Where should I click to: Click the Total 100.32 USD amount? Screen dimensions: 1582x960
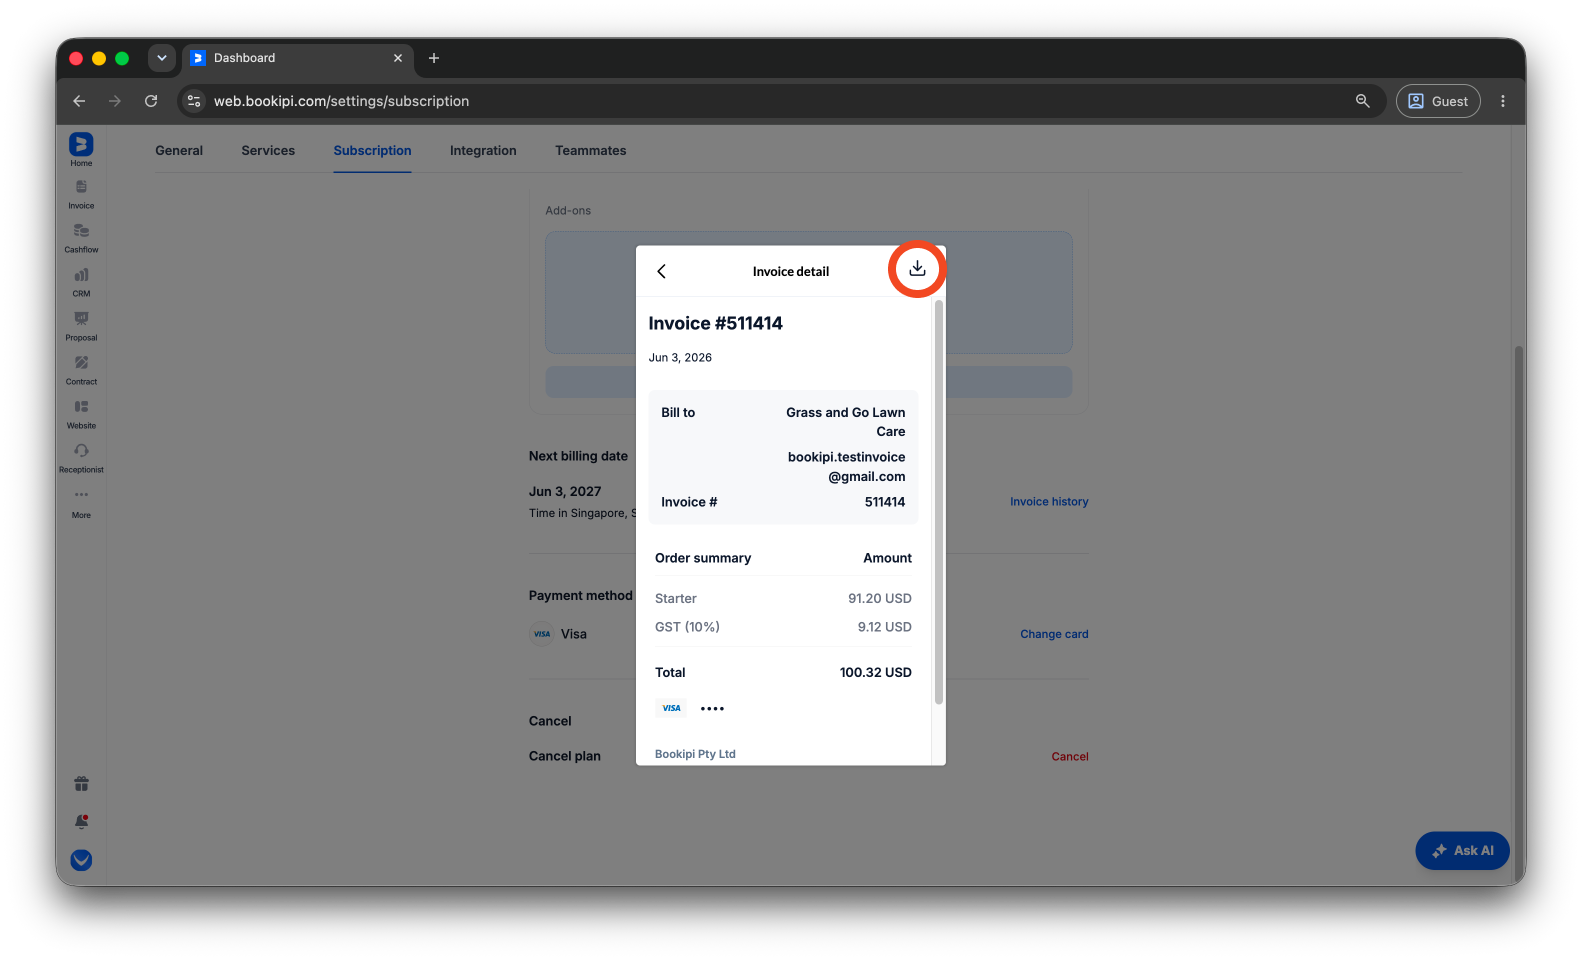tap(875, 673)
